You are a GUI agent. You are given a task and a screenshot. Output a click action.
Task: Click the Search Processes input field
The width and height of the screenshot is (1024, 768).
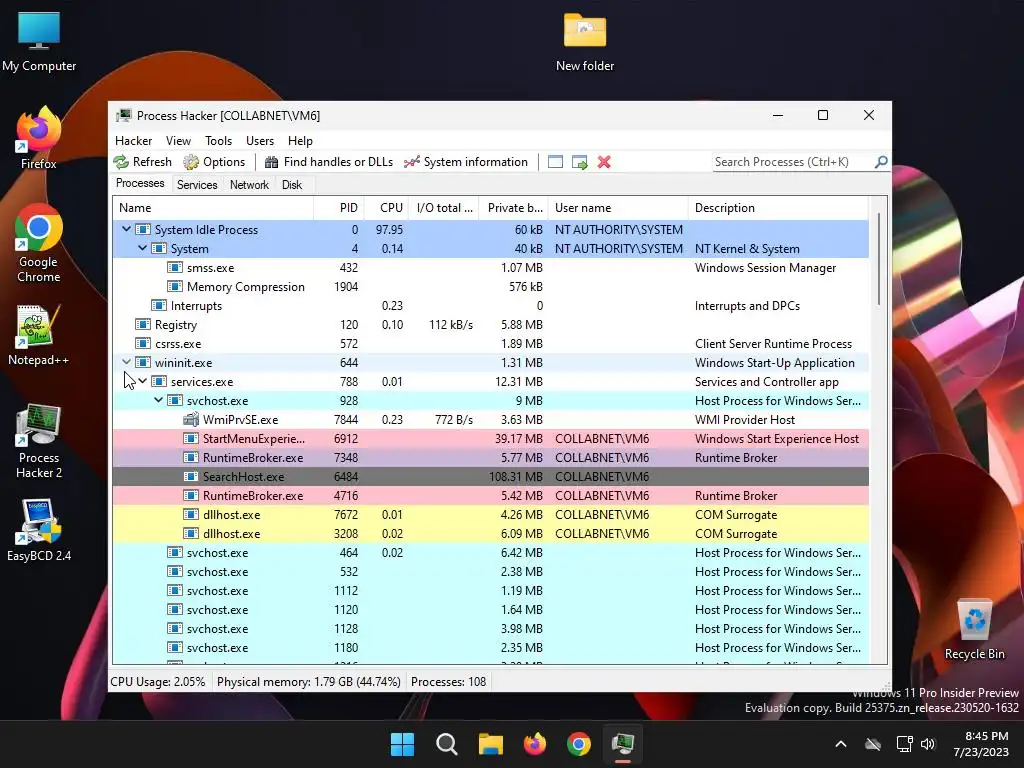coord(793,162)
